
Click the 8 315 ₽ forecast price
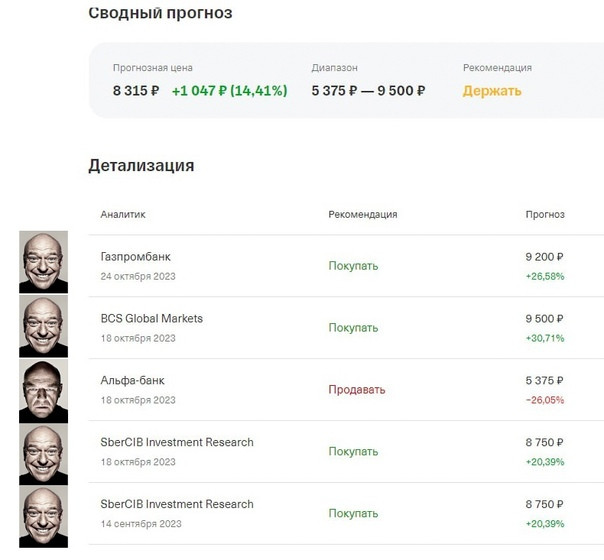click(136, 91)
